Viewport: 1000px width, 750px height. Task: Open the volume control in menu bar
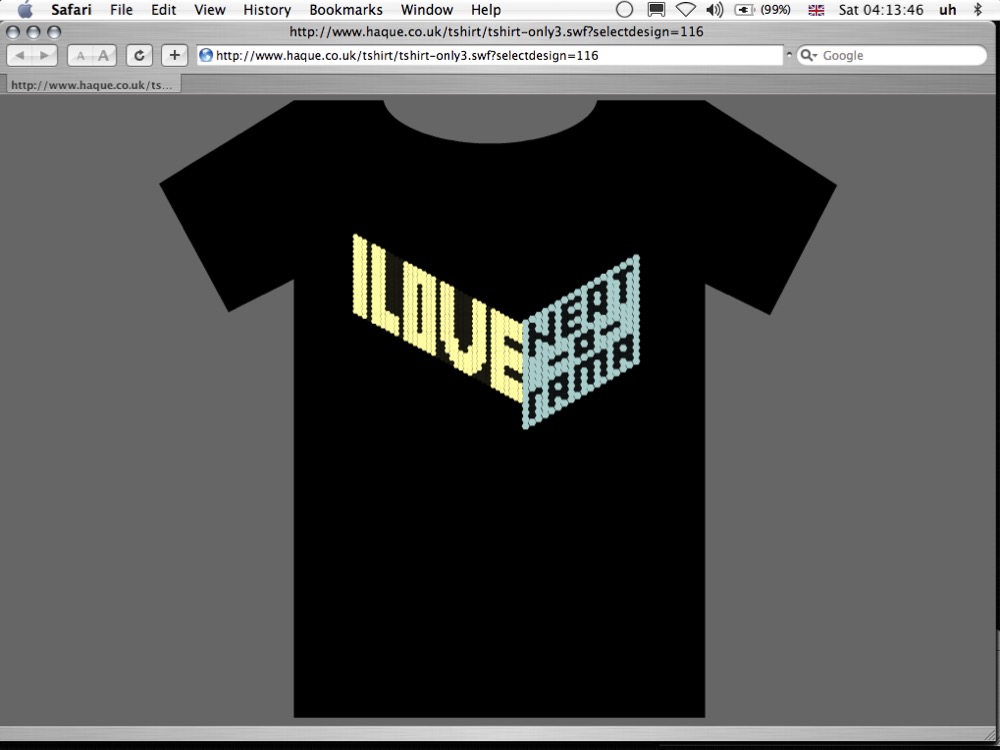[x=715, y=10]
